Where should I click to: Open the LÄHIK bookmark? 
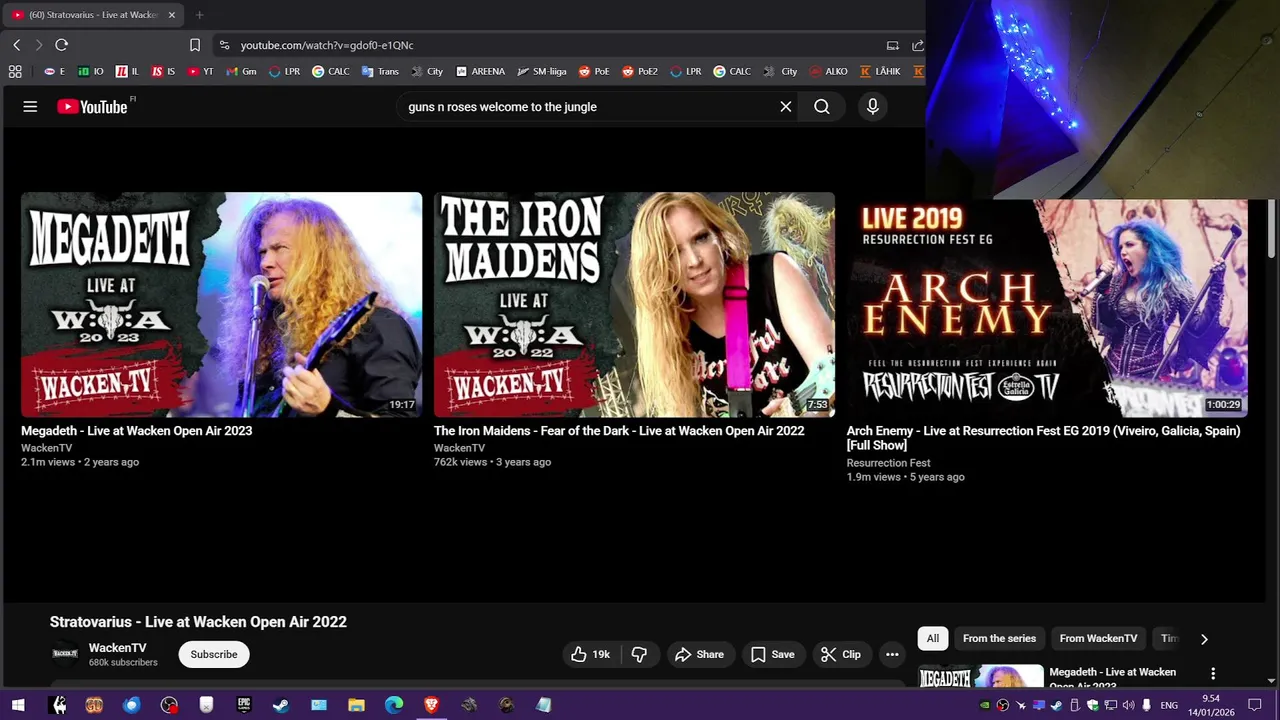[x=880, y=72]
